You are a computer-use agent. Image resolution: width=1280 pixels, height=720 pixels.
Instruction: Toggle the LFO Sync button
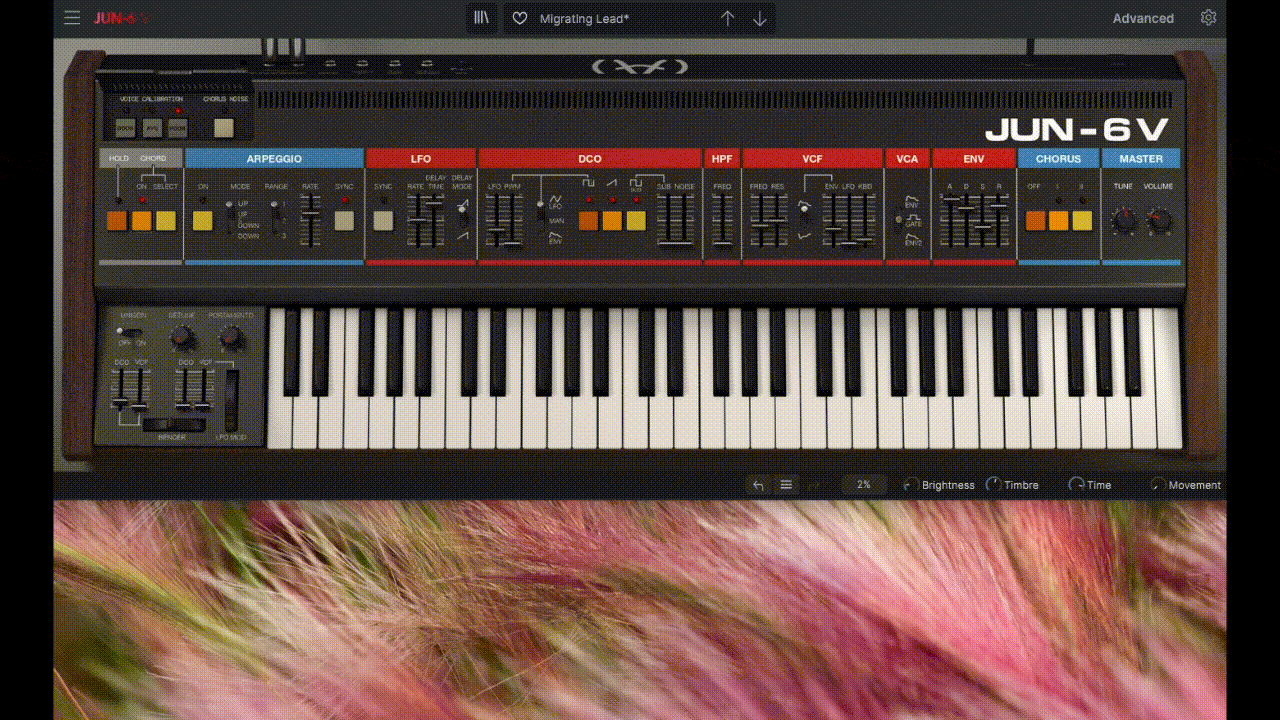click(383, 221)
